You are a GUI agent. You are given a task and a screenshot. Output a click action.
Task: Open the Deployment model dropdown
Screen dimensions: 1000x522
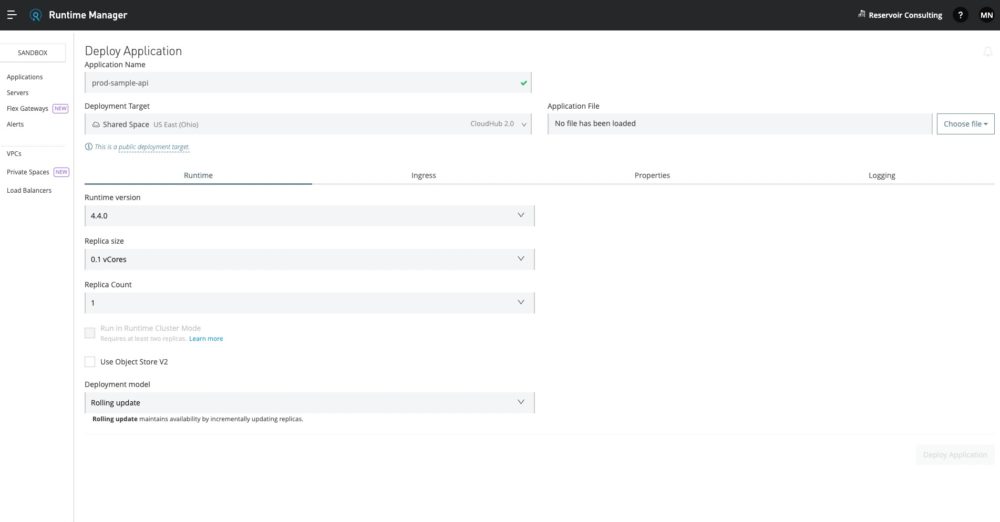(309, 403)
